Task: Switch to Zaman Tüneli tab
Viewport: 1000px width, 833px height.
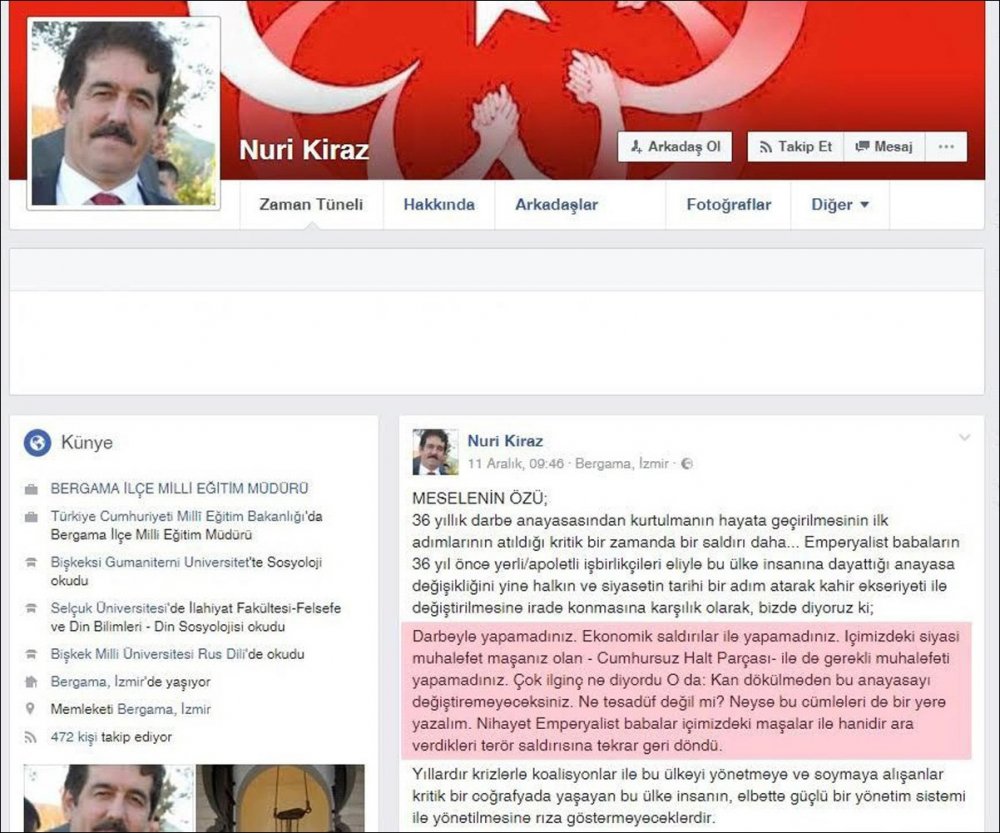Action: (311, 205)
